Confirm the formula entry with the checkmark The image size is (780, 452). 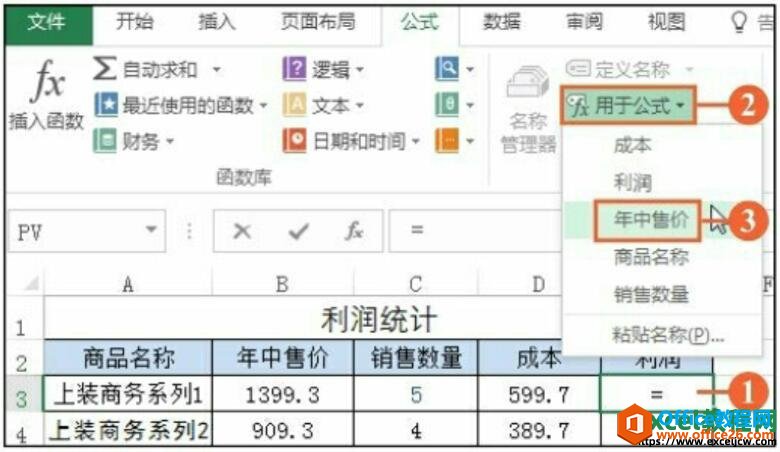(298, 231)
